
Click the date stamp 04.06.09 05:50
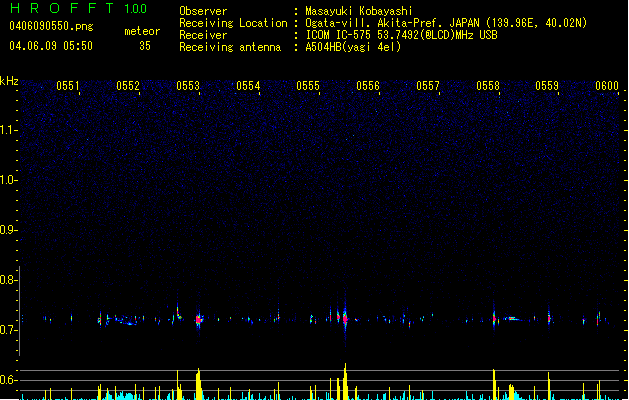tap(51, 46)
